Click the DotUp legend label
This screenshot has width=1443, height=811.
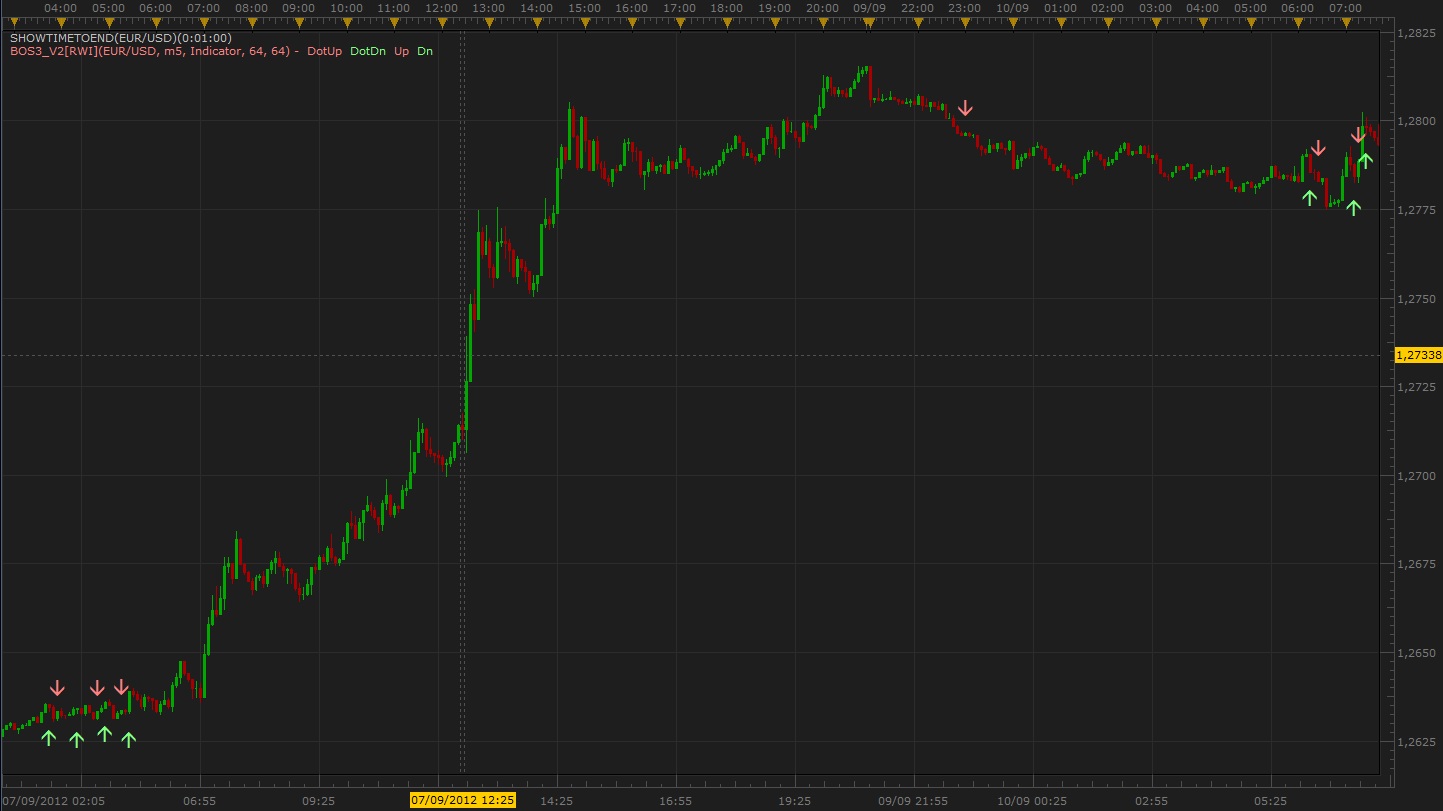click(325, 51)
